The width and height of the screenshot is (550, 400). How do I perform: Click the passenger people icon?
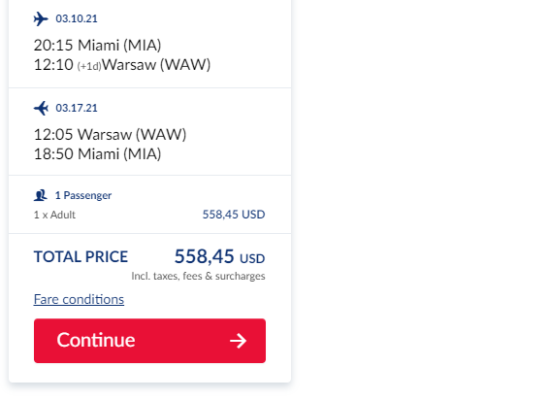pos(40,195)
